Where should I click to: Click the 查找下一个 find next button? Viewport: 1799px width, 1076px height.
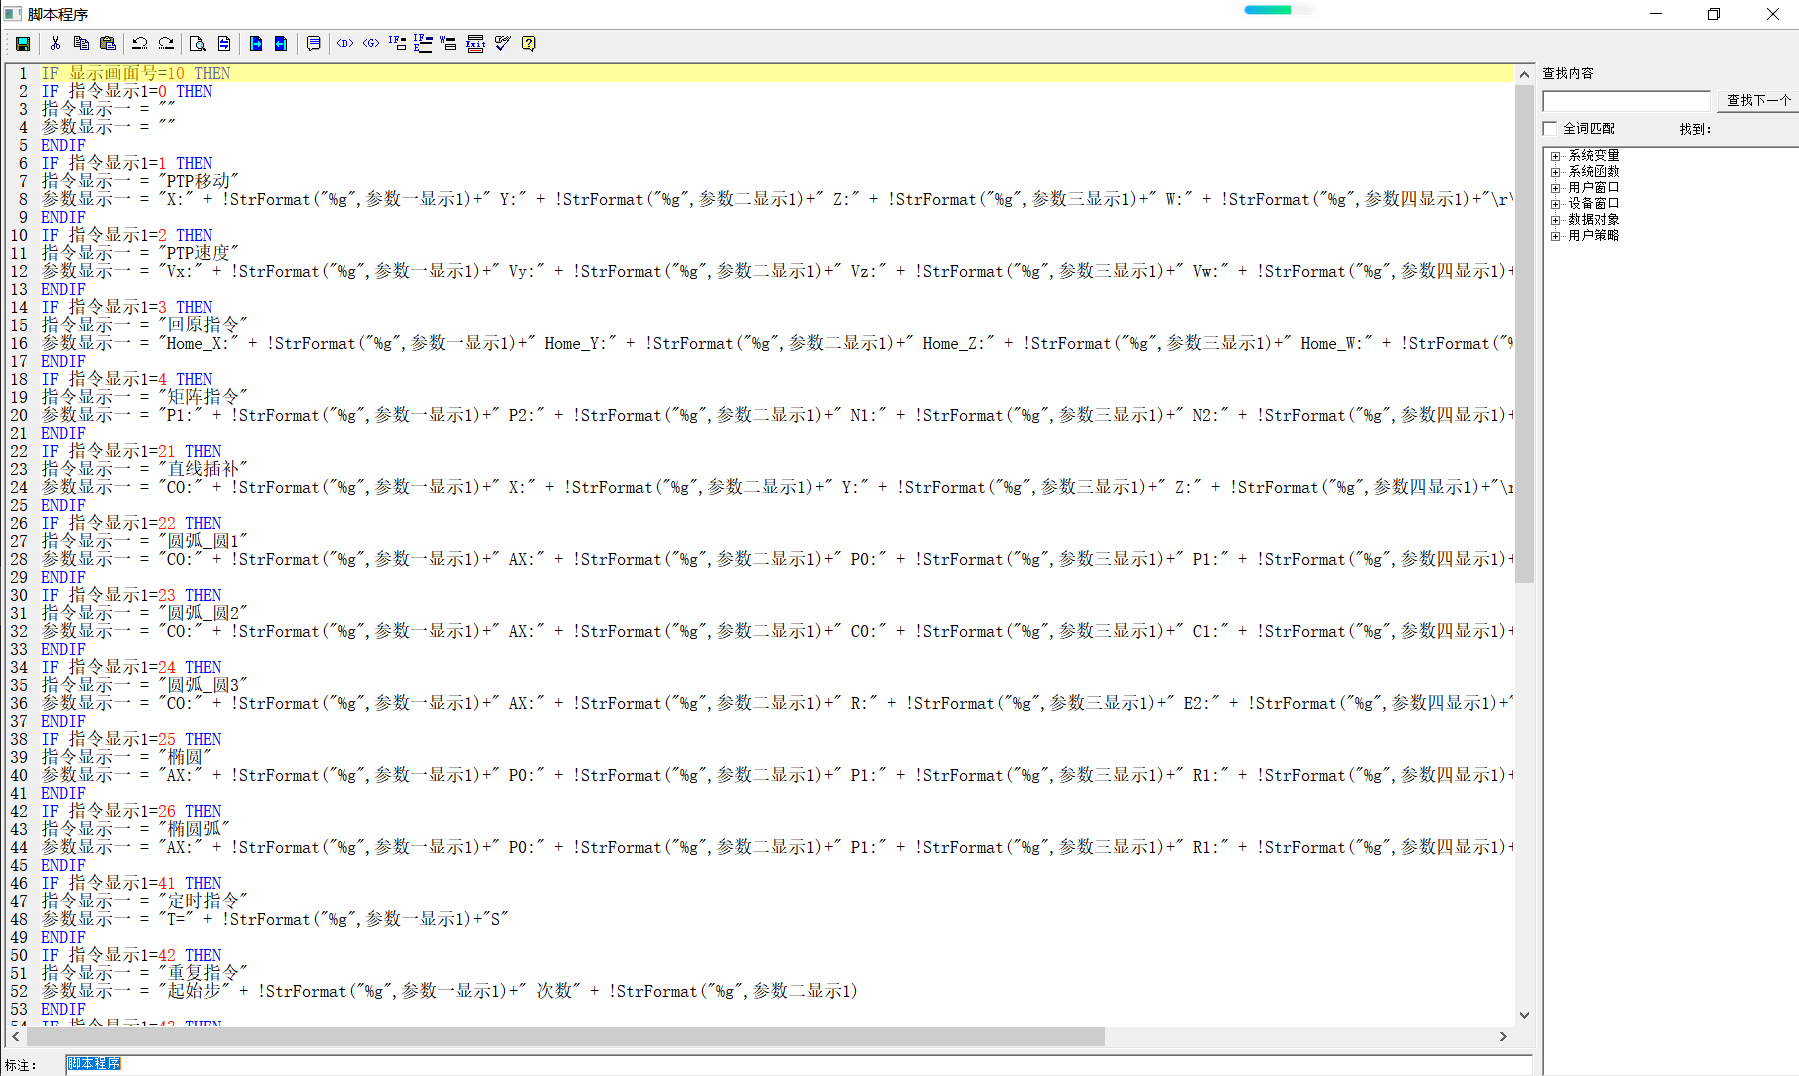click(x=1758, y=100)
